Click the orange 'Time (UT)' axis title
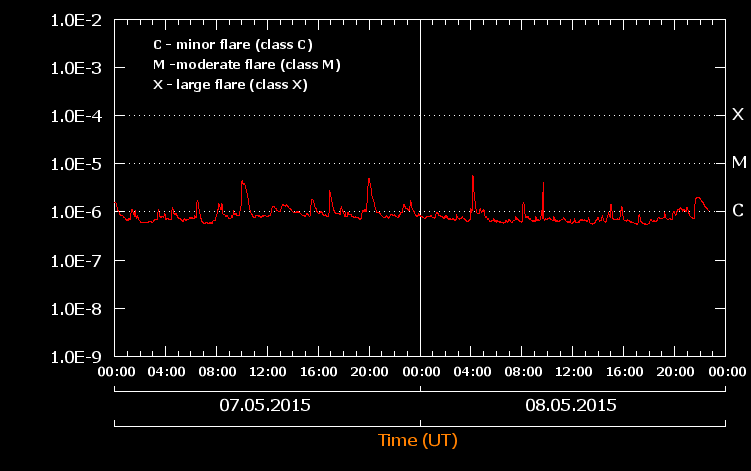 click(x=418, y=440)
